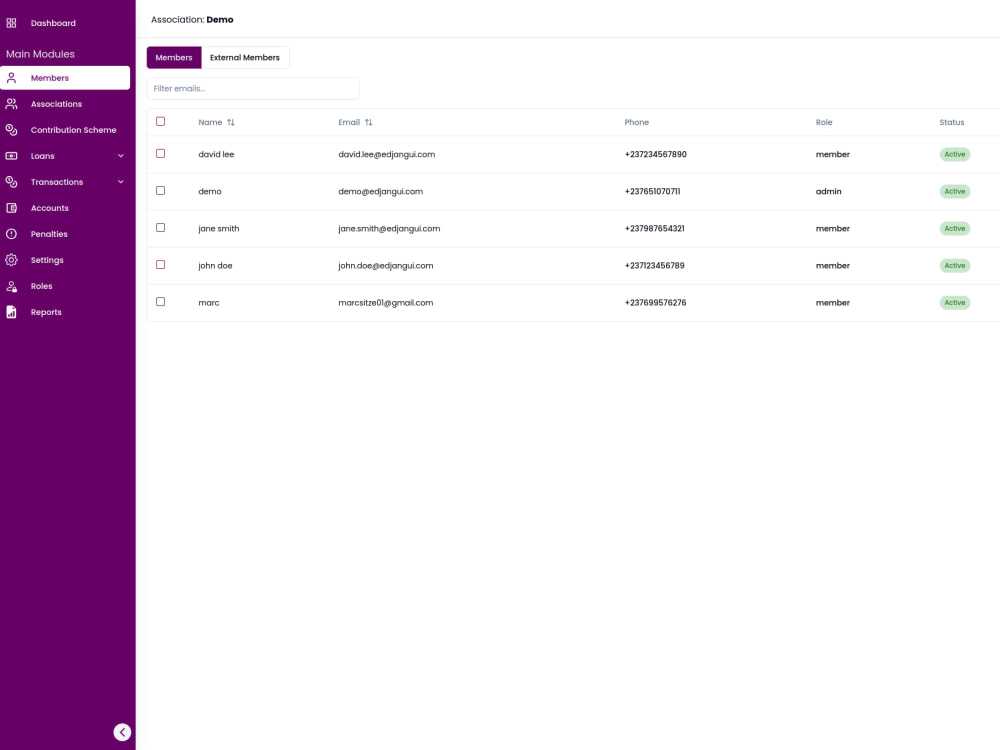Check the box for demo row
This screenshot has height=750, width=1000.
161,191
